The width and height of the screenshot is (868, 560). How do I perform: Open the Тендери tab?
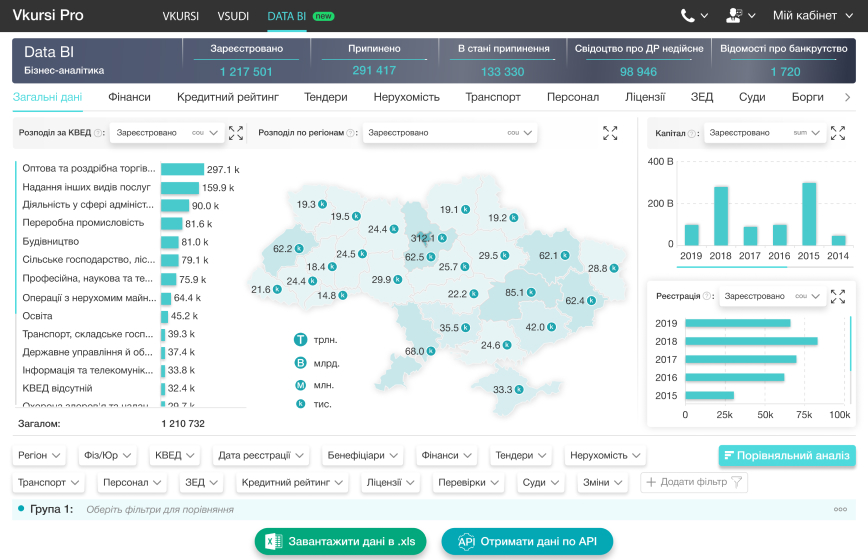tap(326, 97)
